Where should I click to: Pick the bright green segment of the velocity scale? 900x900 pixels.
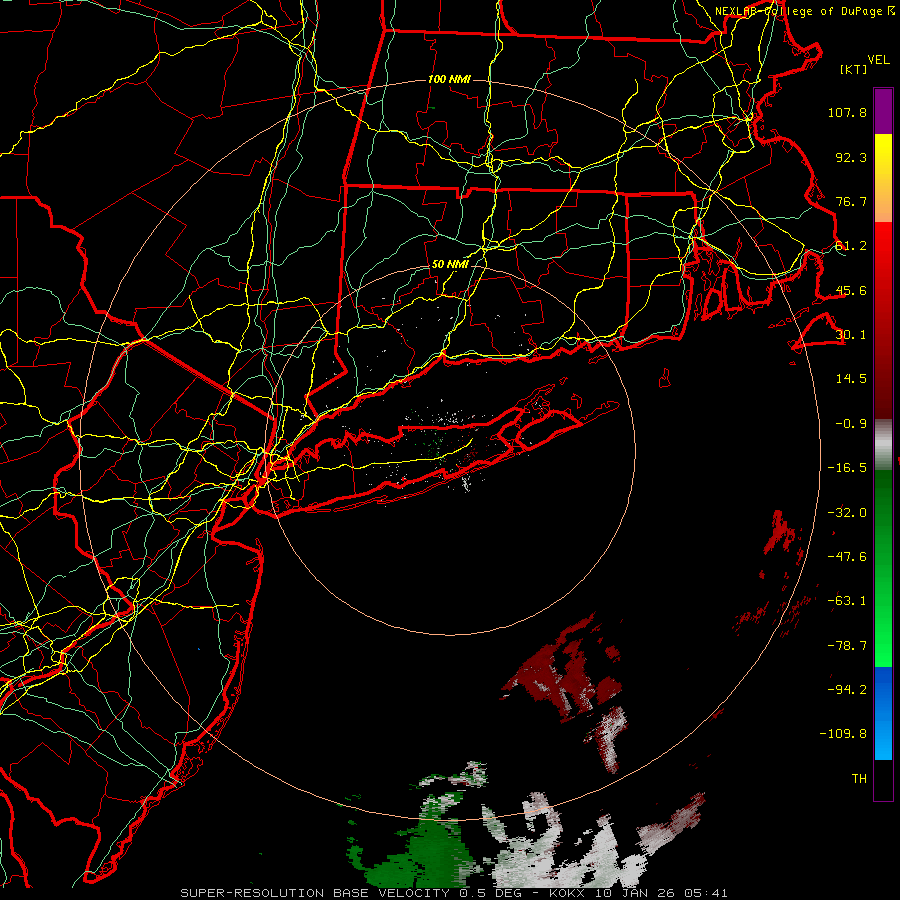(883, 620)
